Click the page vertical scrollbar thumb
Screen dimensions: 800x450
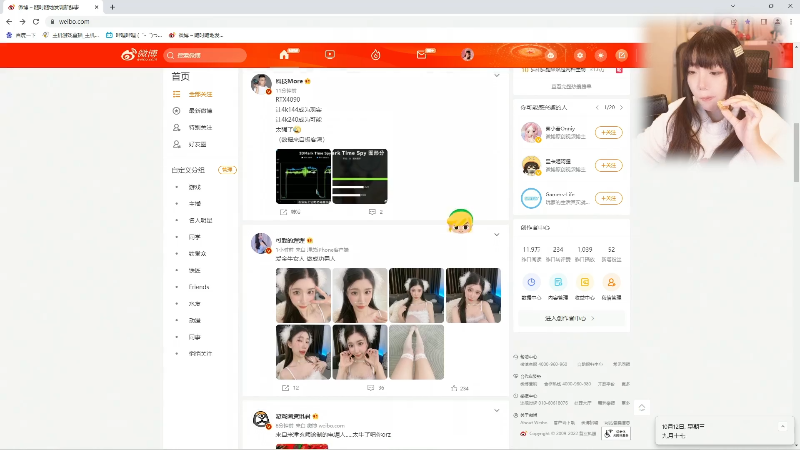coord(796,152)
